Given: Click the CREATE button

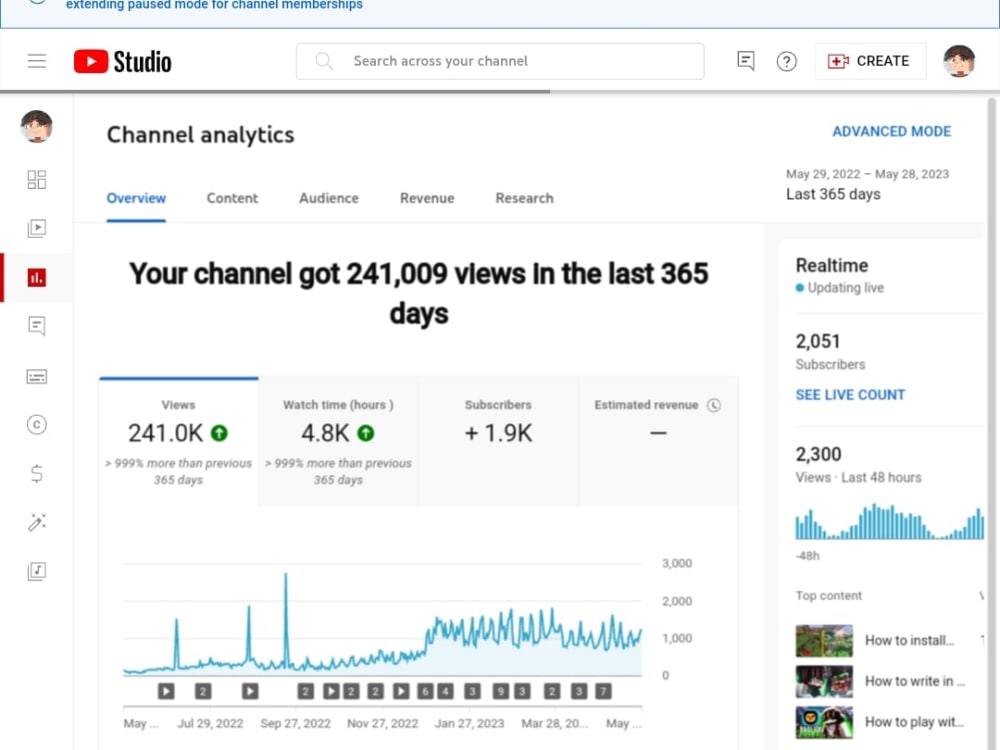Looking at the screenshot, I should point(870,61).
